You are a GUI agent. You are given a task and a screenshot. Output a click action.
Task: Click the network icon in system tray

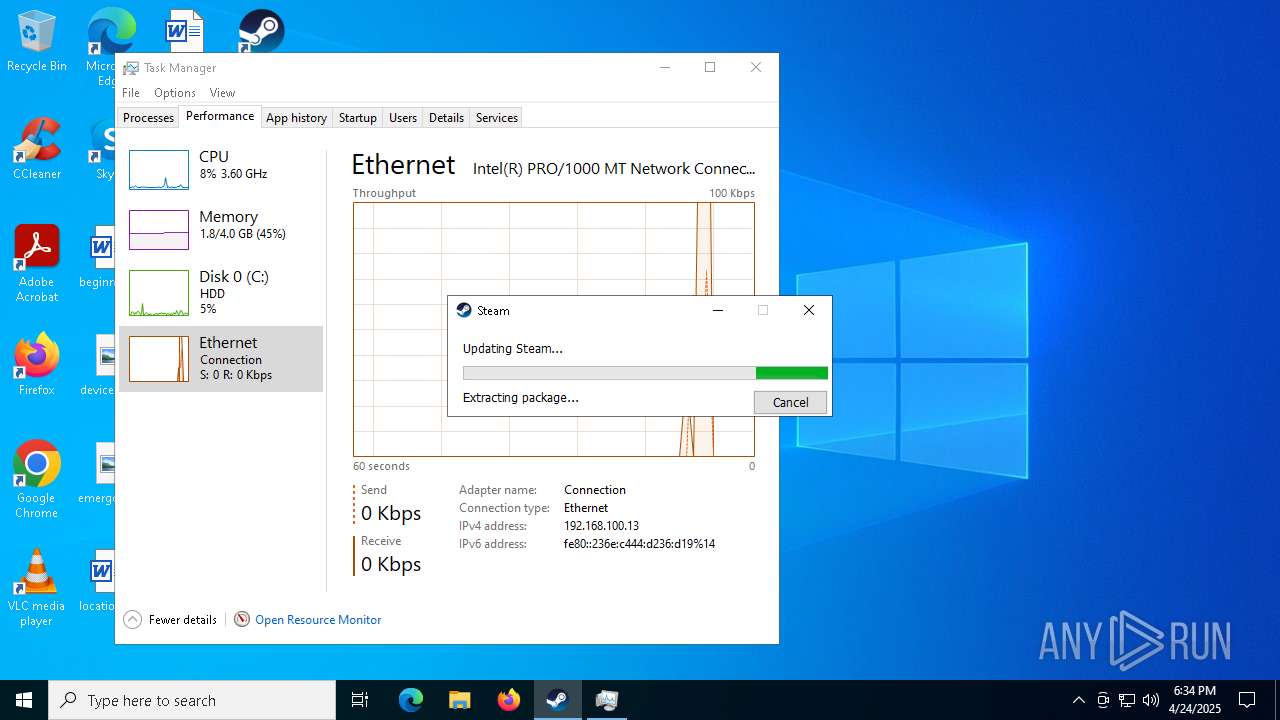1127,700
